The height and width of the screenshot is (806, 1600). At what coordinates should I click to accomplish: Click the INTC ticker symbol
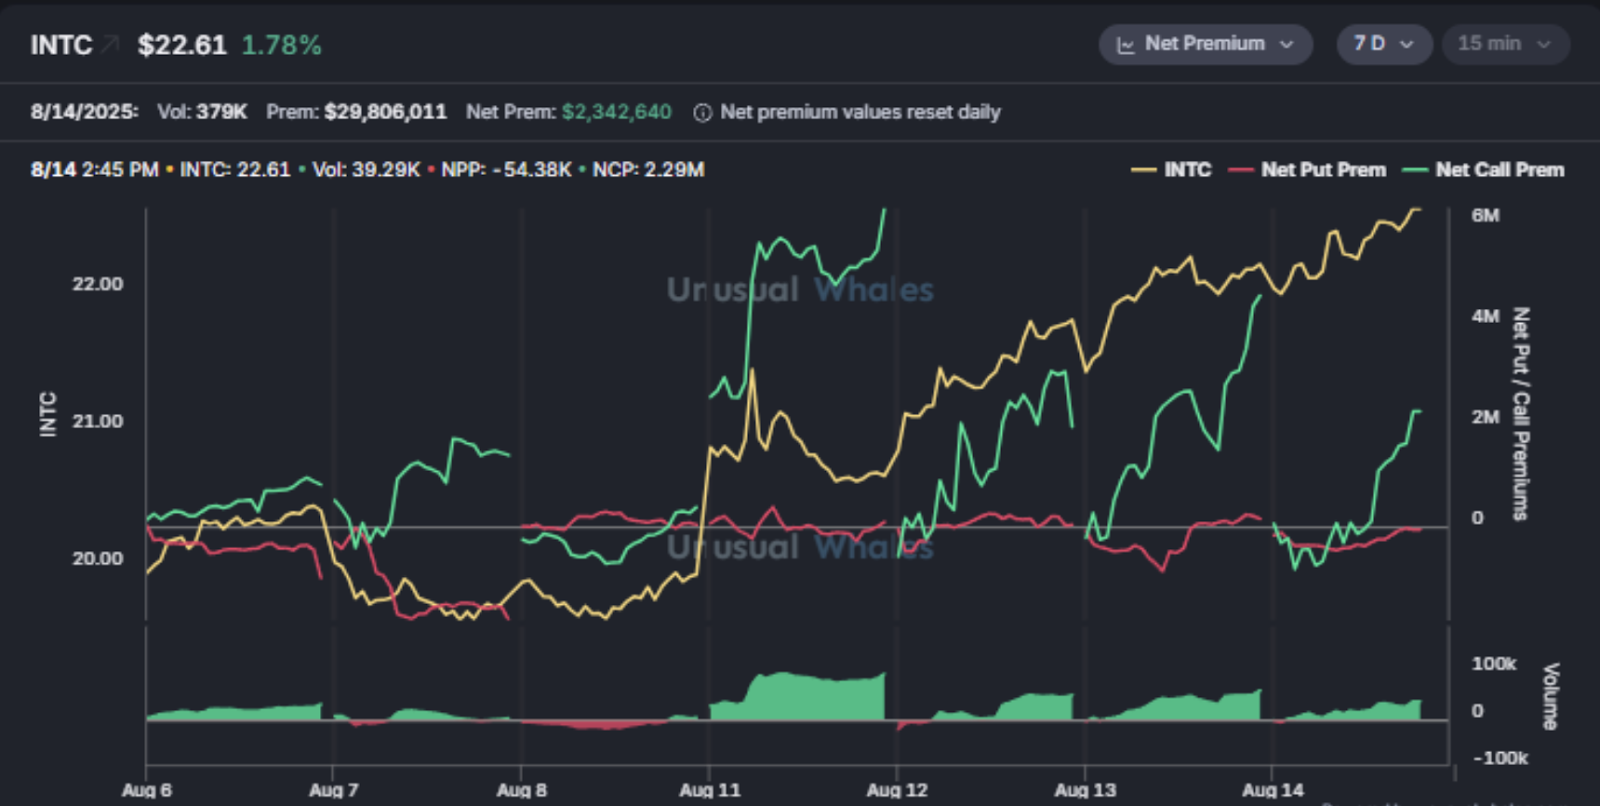point(61,45)
